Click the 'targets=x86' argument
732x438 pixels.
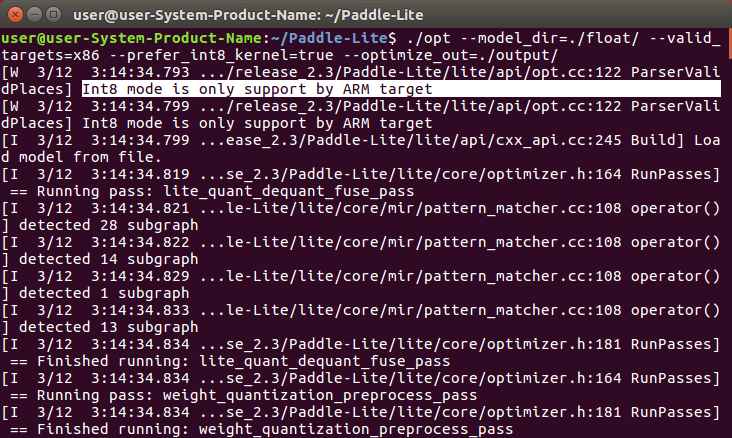(x=50, y=55)
